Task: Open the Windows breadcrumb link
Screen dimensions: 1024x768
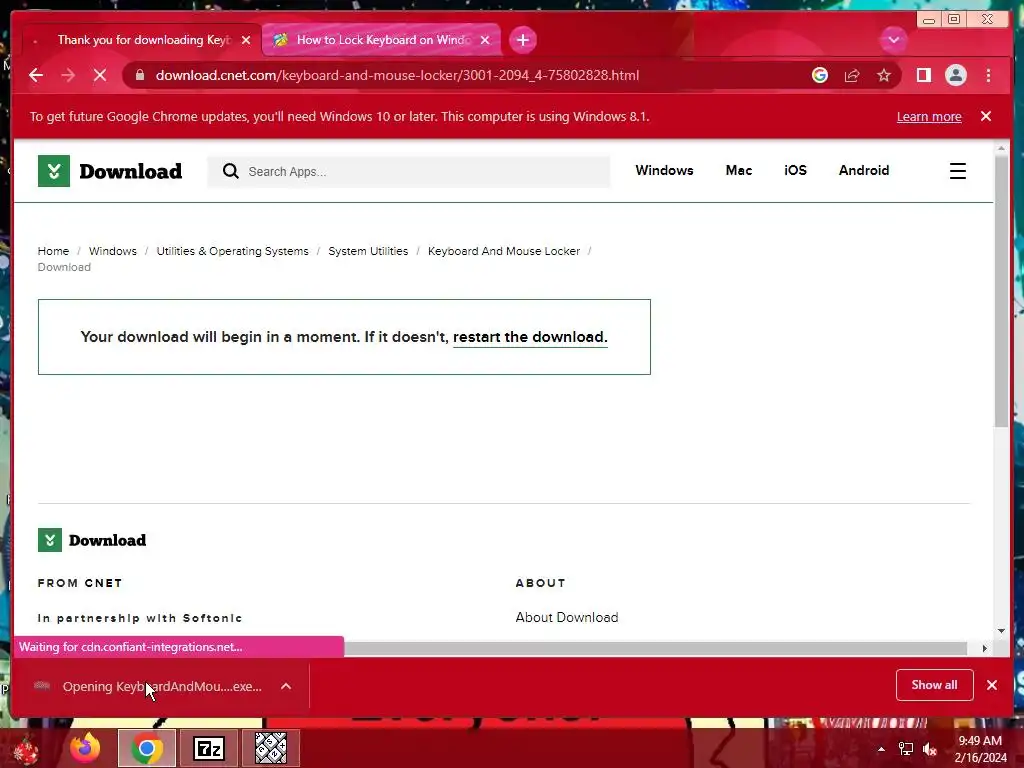Action: click(x=112, y=251)
